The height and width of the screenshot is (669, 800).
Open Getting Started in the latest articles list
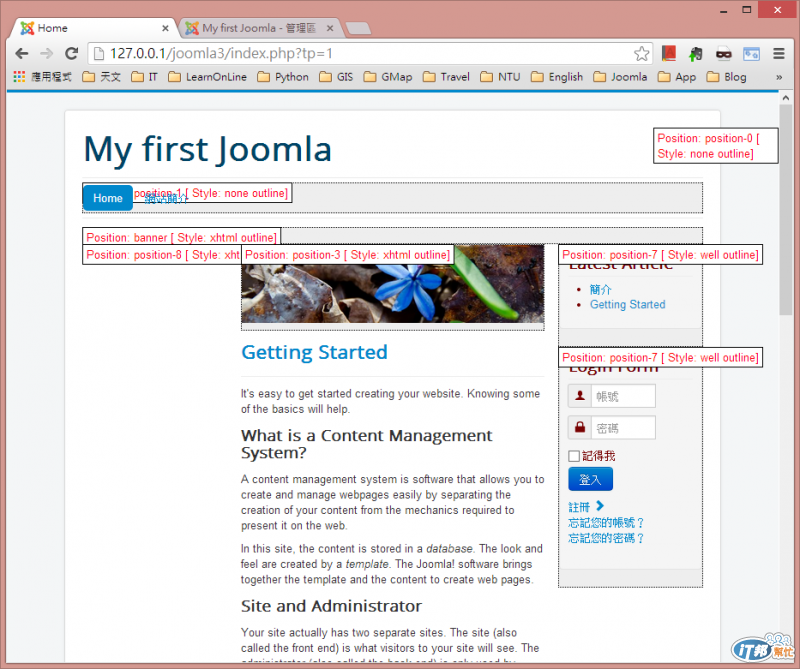[x=628, y=305]
